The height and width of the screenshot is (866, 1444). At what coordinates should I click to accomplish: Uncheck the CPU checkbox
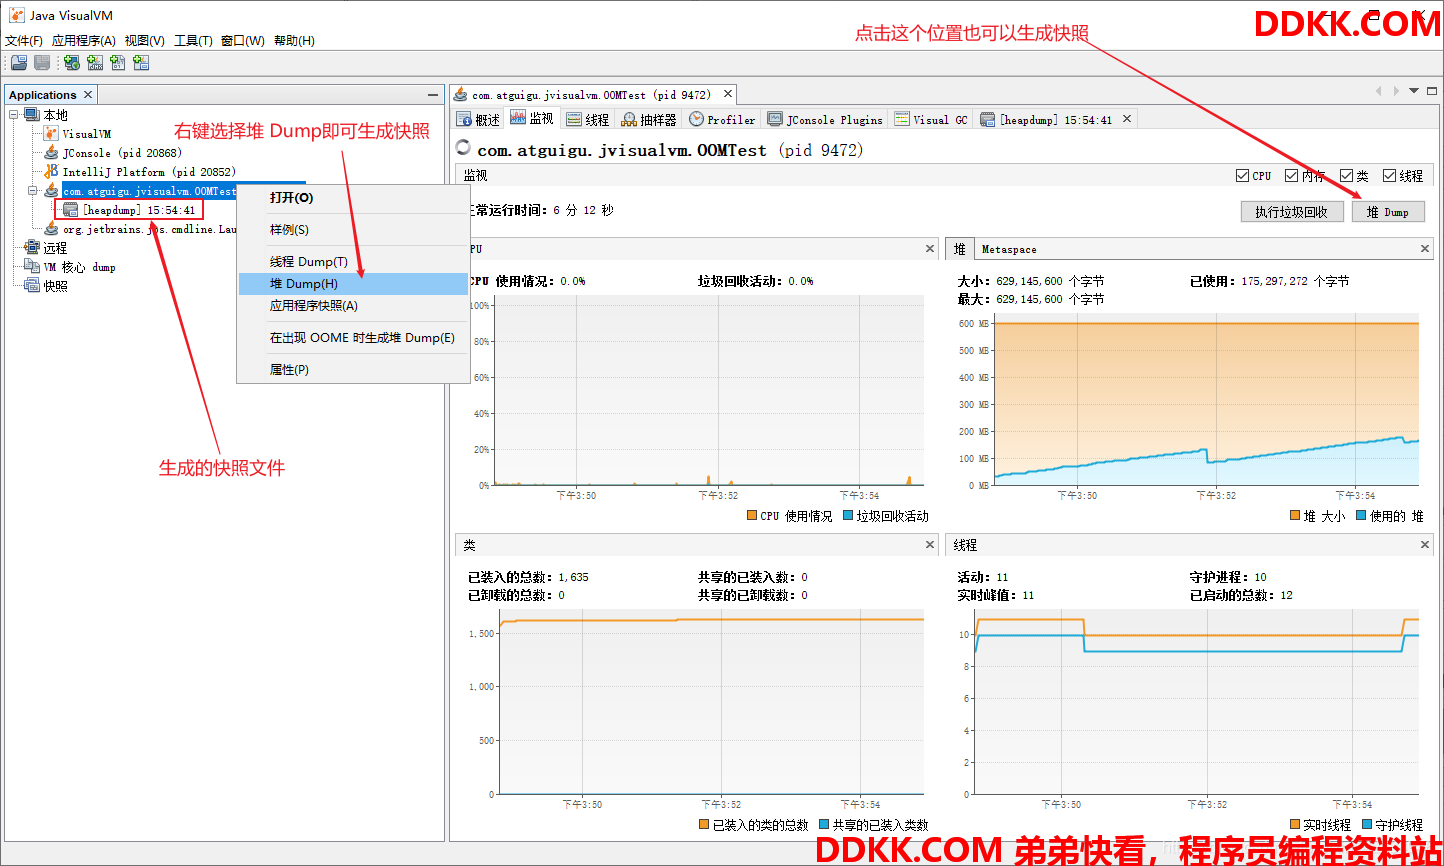coord(1243,176)
